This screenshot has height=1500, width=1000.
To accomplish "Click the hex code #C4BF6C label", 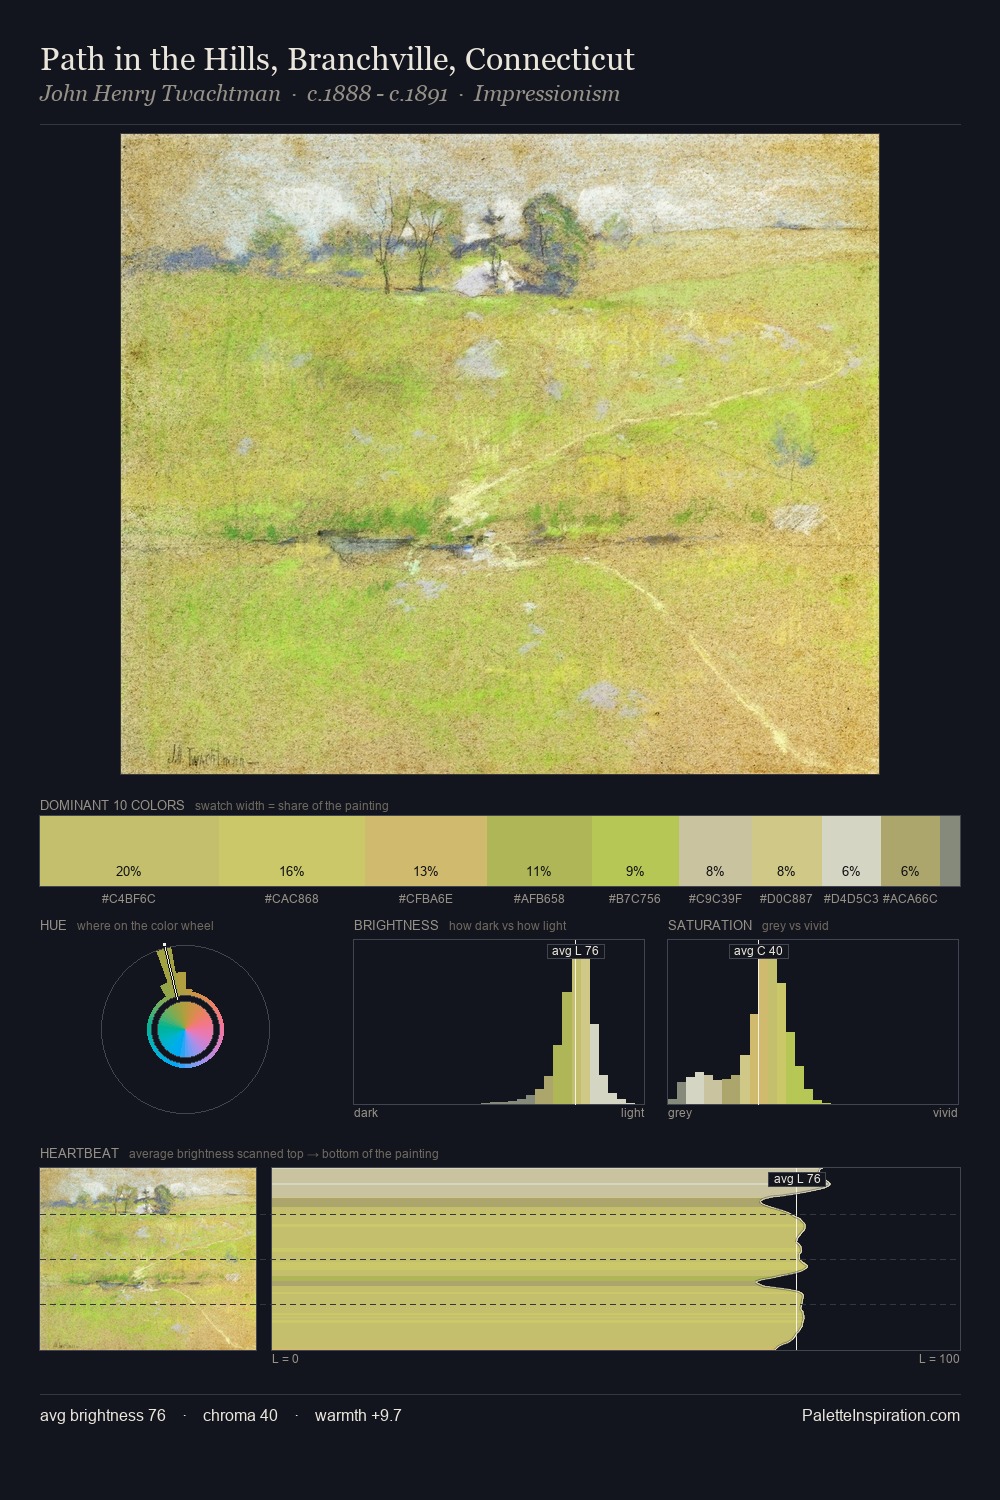I will 129,899.
